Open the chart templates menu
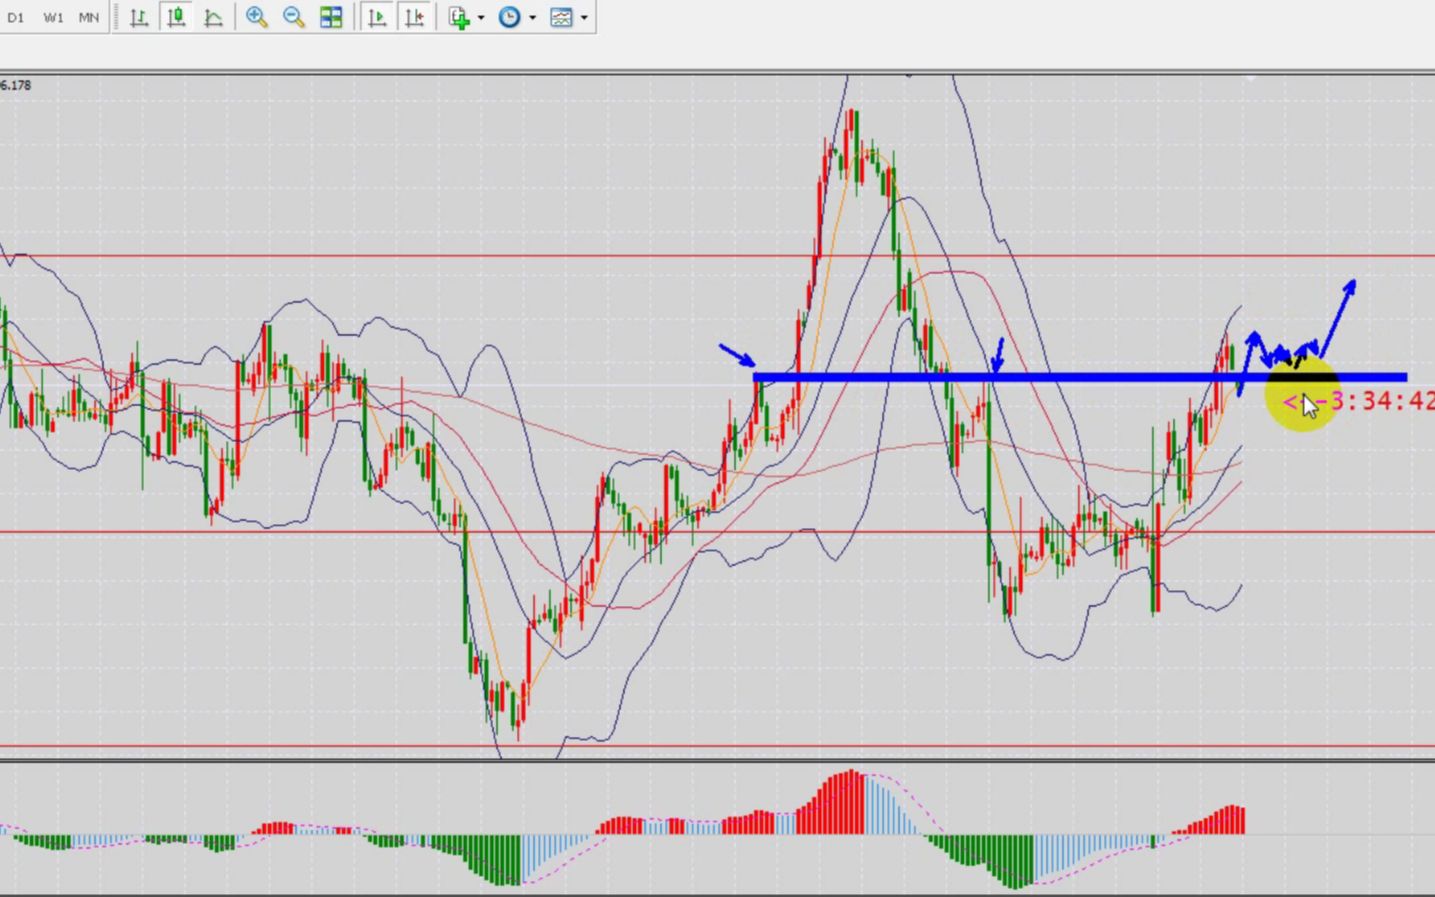This screenshot has width=1435, height=897. point(561,17)
